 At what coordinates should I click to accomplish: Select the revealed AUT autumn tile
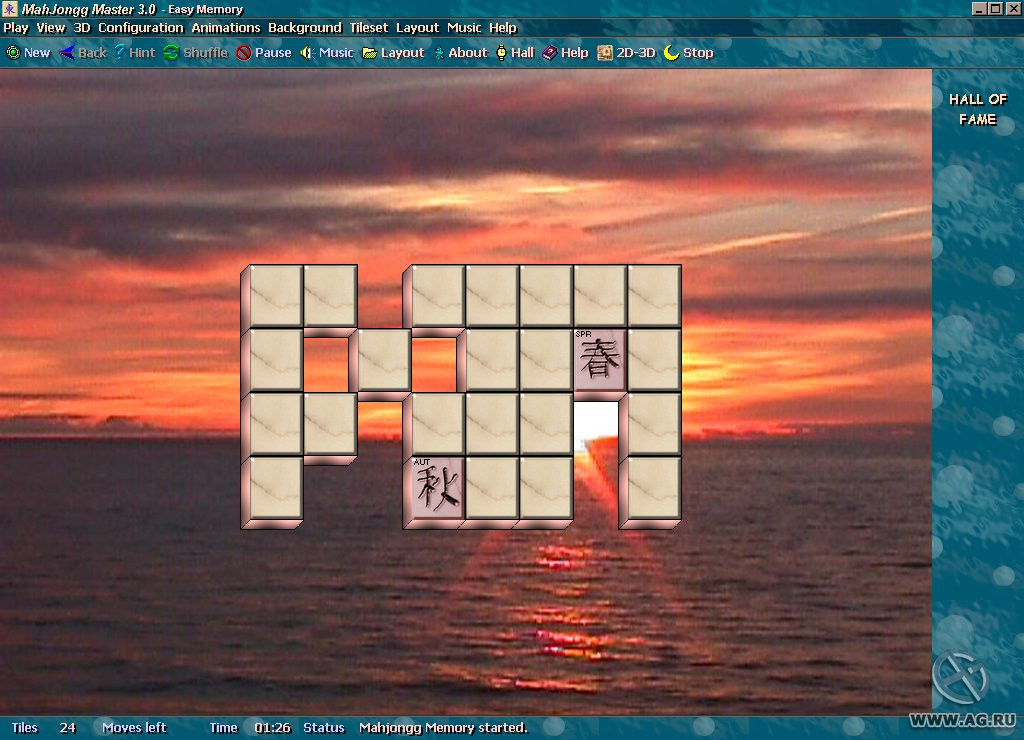coord(438,488)
